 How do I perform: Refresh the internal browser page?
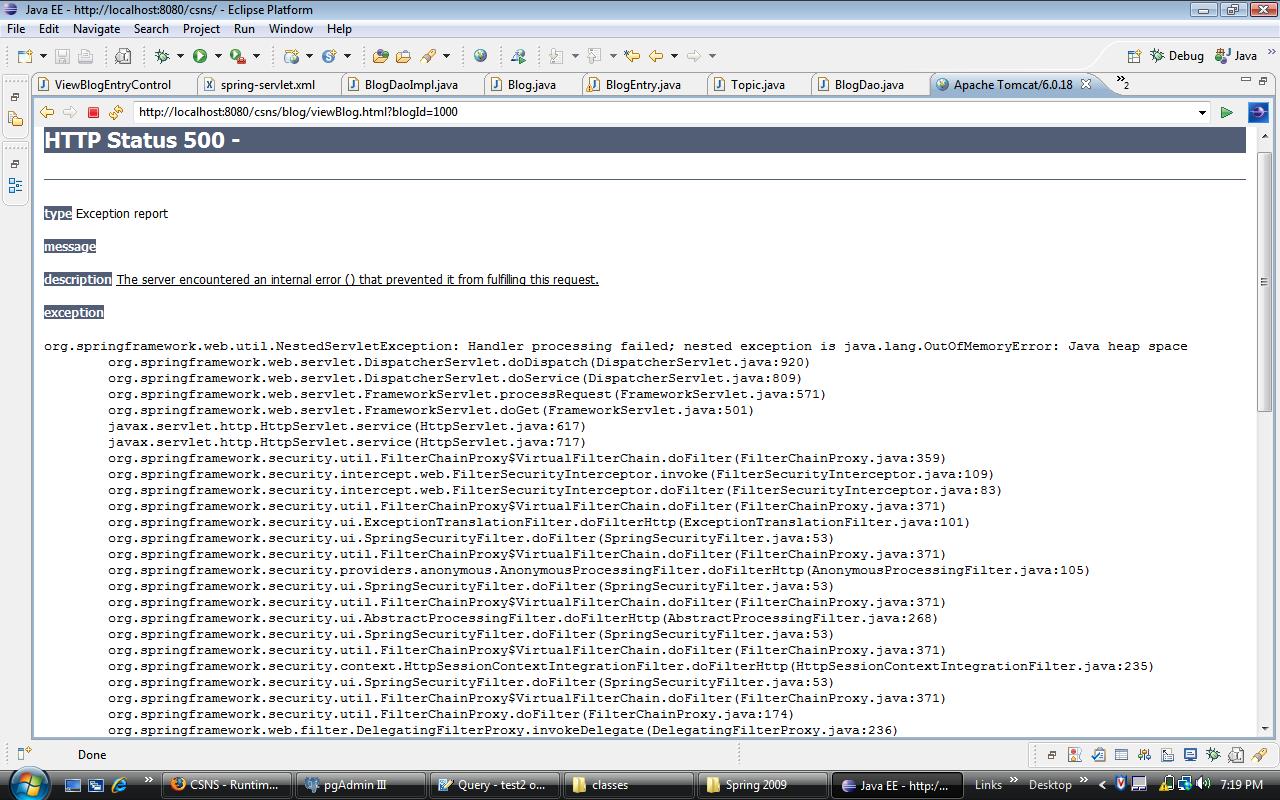[116, 113]
